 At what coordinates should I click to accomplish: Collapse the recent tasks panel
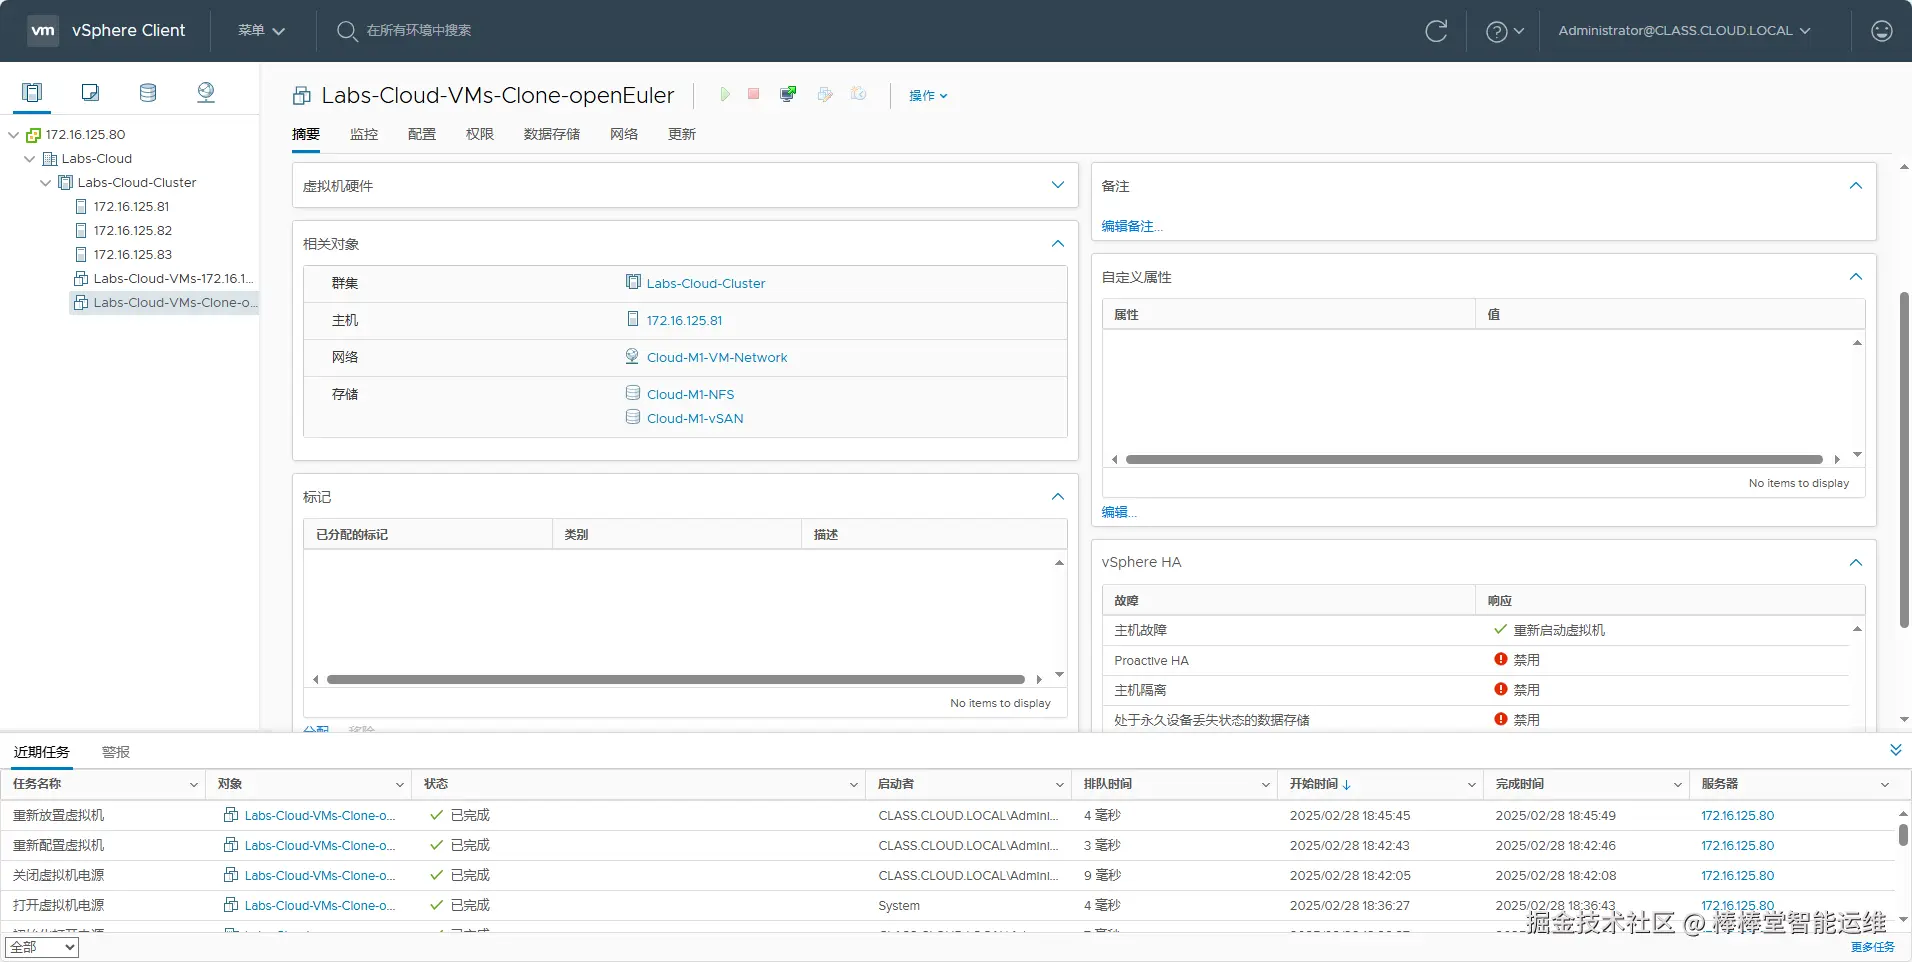point(1895,750)
